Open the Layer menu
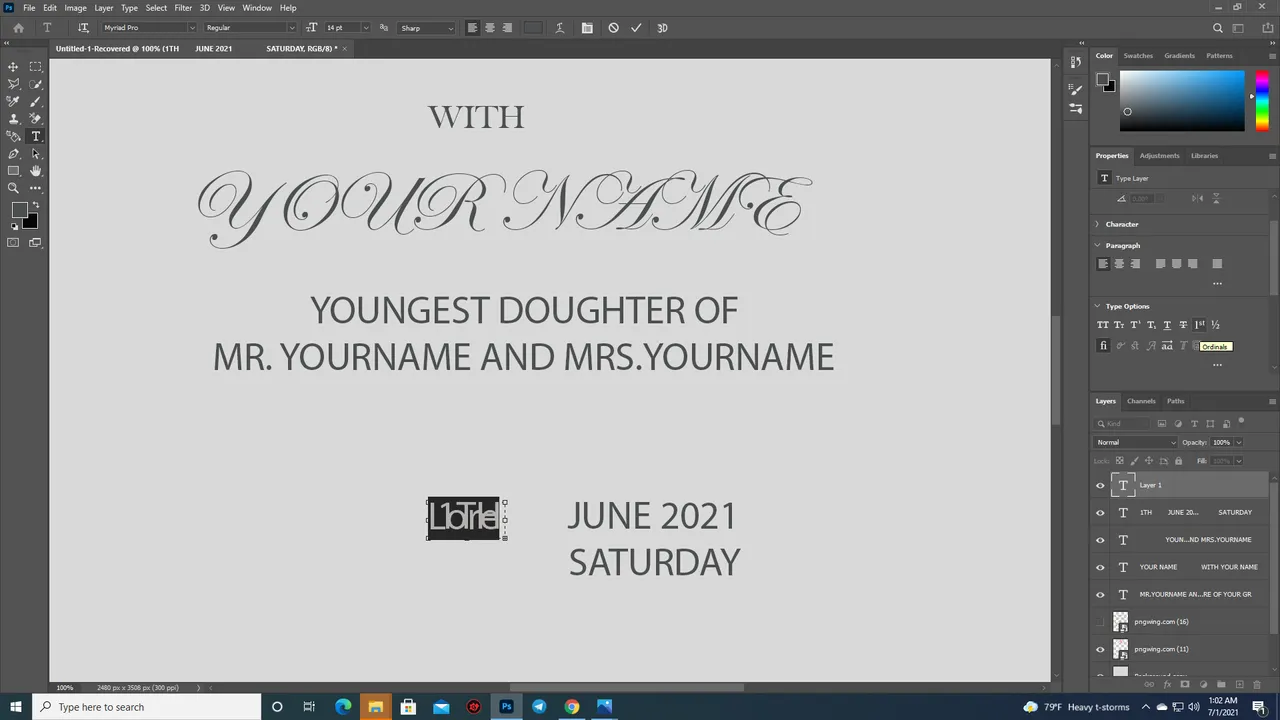Image resolution: width=1280 pixels, height=720 pixels. [104, 8]
